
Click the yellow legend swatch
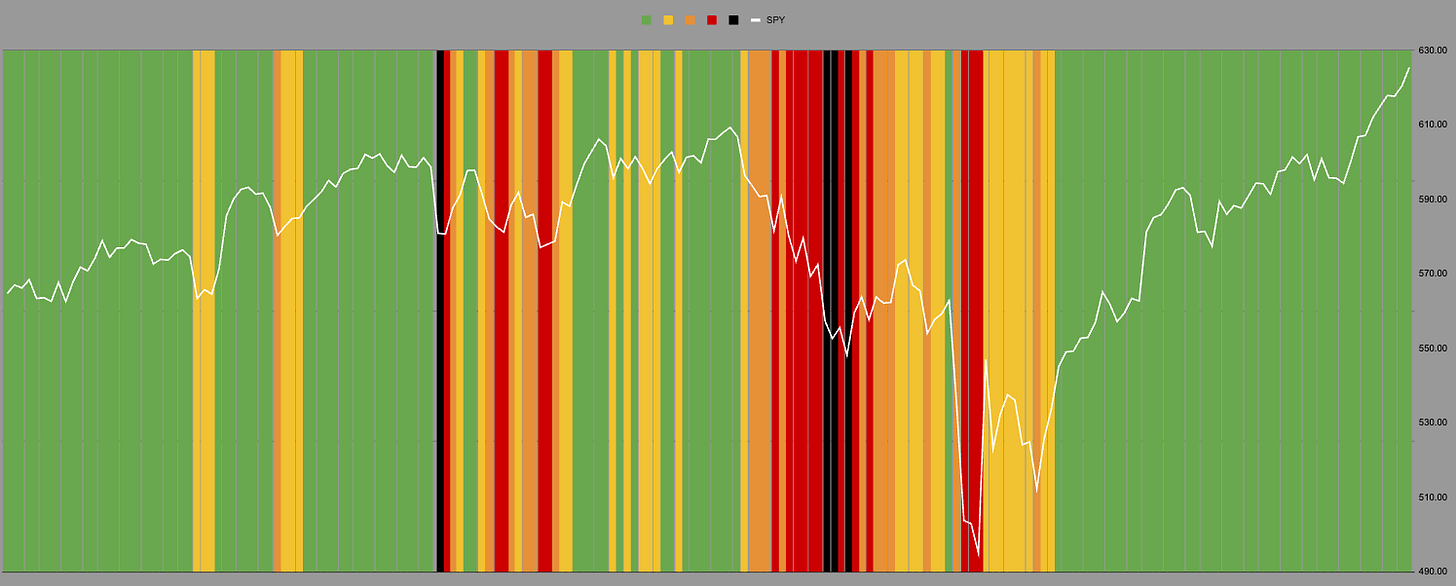(668, 20)
